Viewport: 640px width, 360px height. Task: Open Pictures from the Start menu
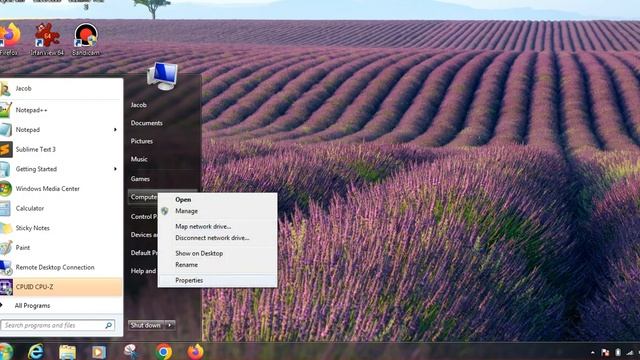coord(142,141)
